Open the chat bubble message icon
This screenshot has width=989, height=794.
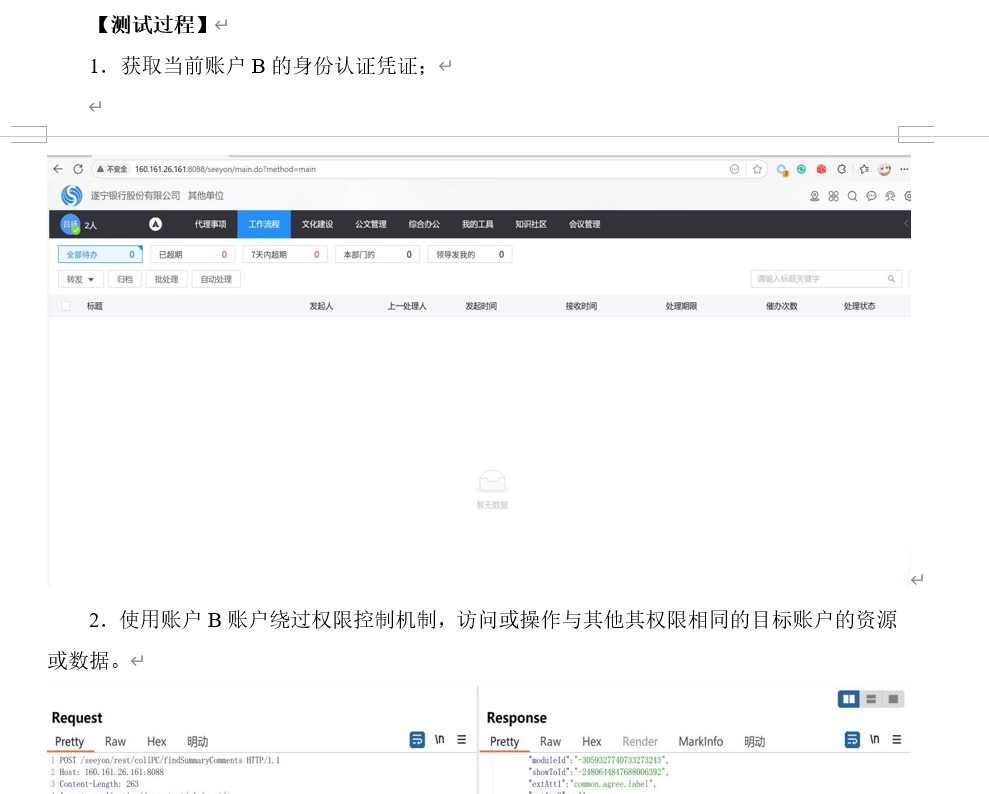tap(871, 196)
